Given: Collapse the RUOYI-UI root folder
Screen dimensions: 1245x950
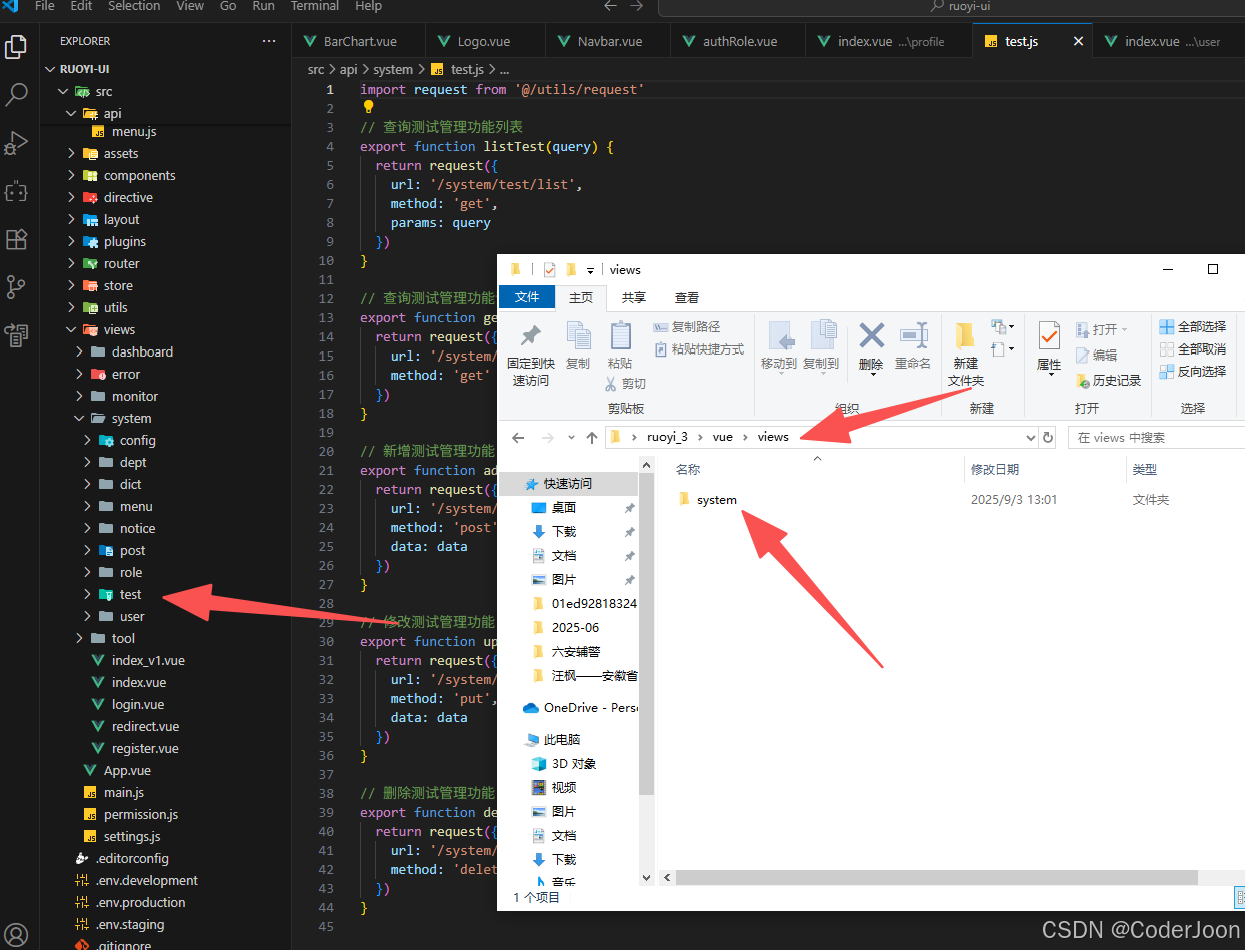Looking at the screenshot, I should coord(52,70).
